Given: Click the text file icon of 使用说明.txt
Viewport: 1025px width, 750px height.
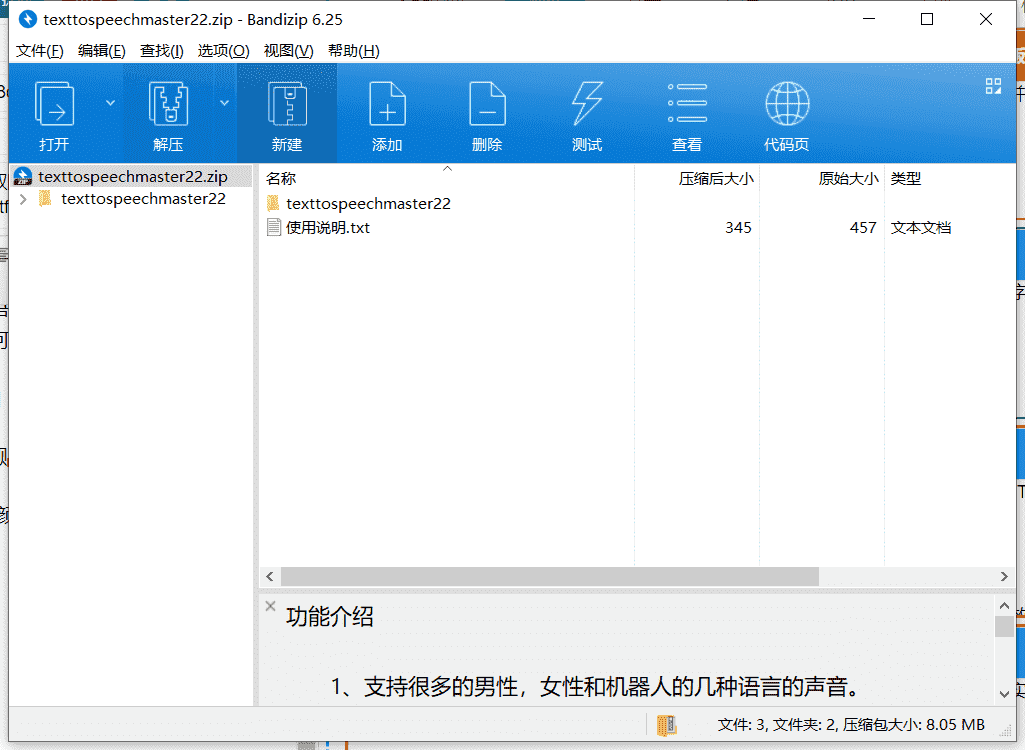Looking at the screenshot, I should point(274,228).
